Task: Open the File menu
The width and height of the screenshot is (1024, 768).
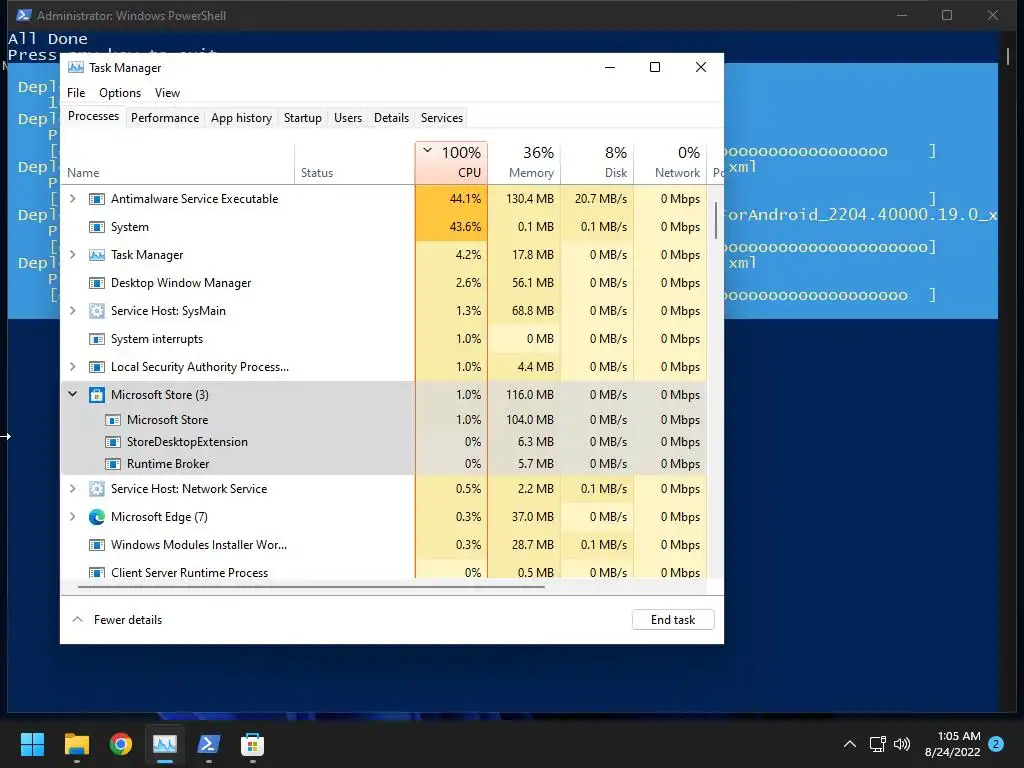Action: tap(76, 93)
